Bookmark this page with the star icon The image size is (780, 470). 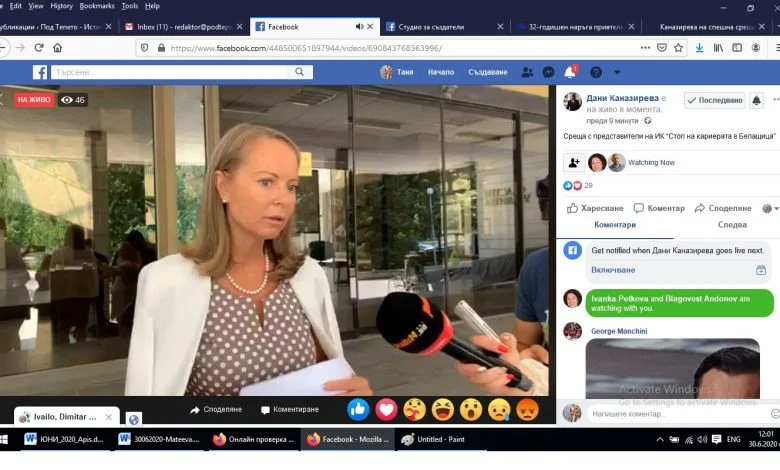(x=678, y=48)
